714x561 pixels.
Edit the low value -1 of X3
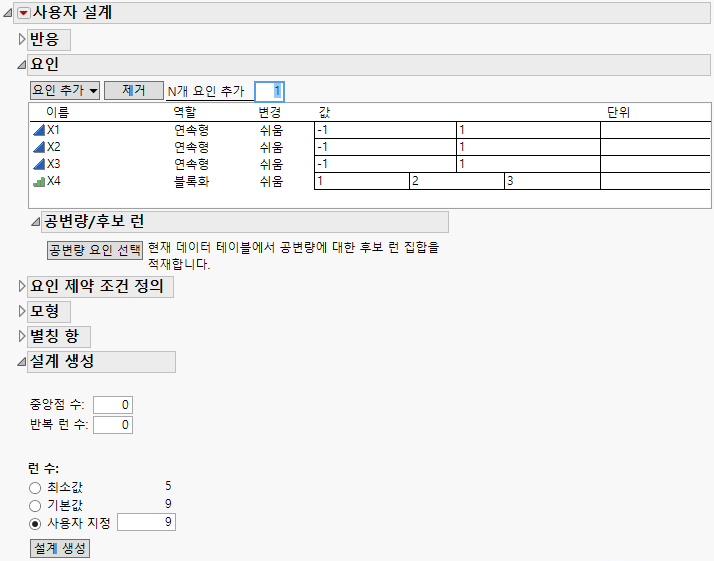(x=385, y=164)
